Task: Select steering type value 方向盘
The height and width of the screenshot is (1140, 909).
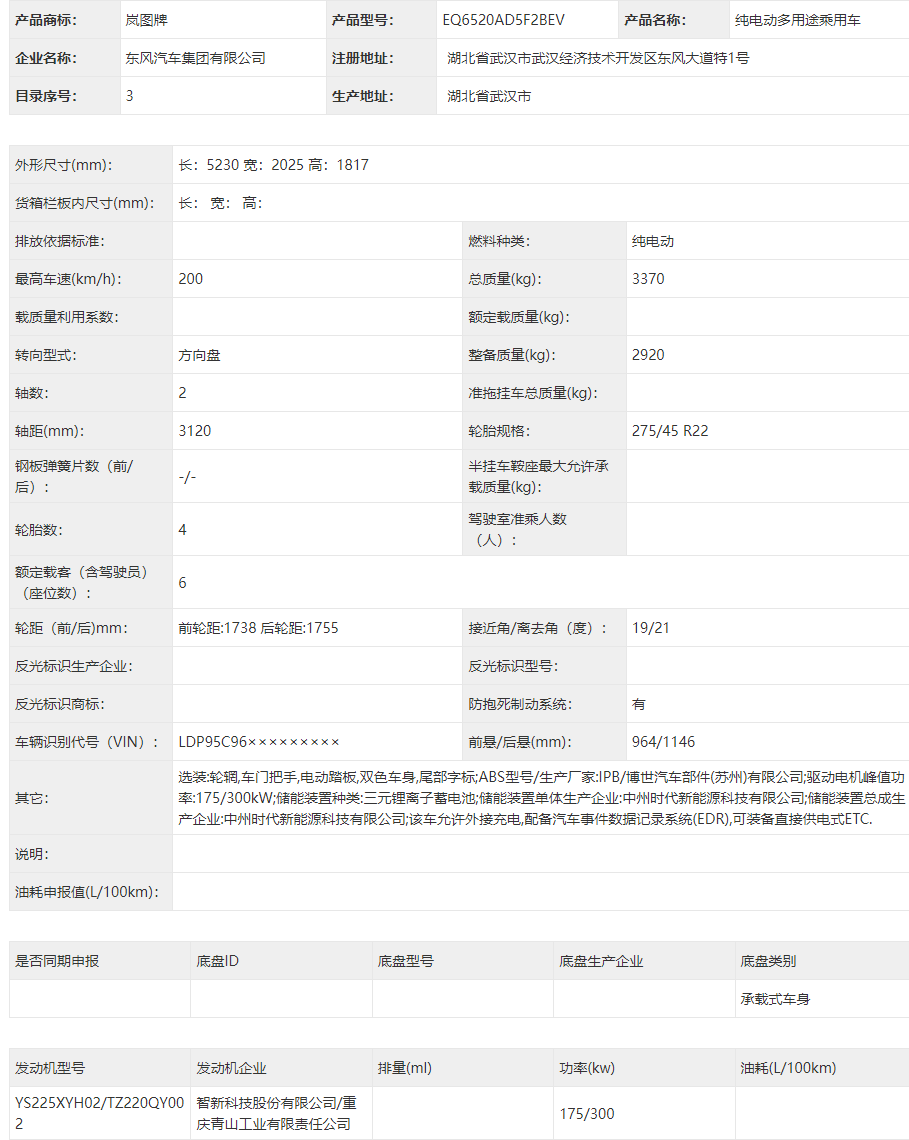Action: click(x=199, y=355)
